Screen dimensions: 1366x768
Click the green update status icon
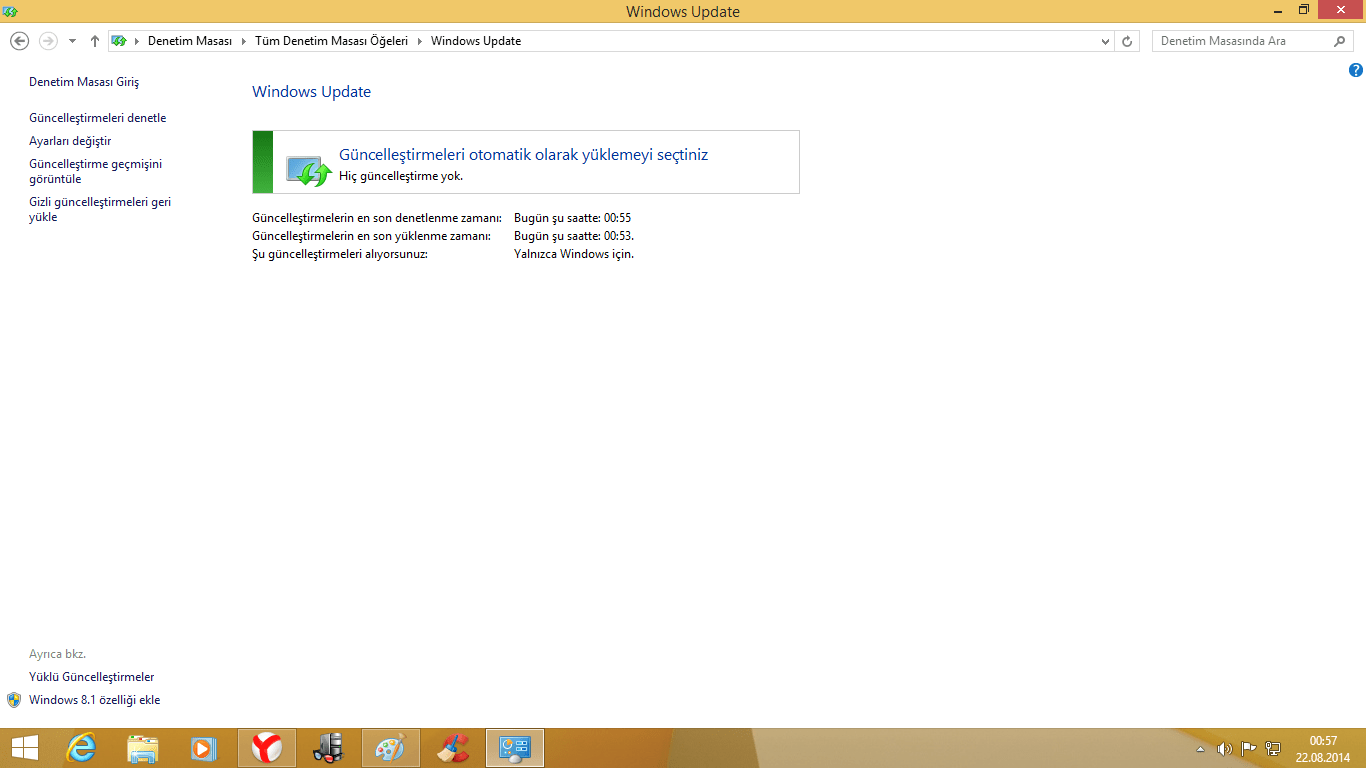coord(308,170)
